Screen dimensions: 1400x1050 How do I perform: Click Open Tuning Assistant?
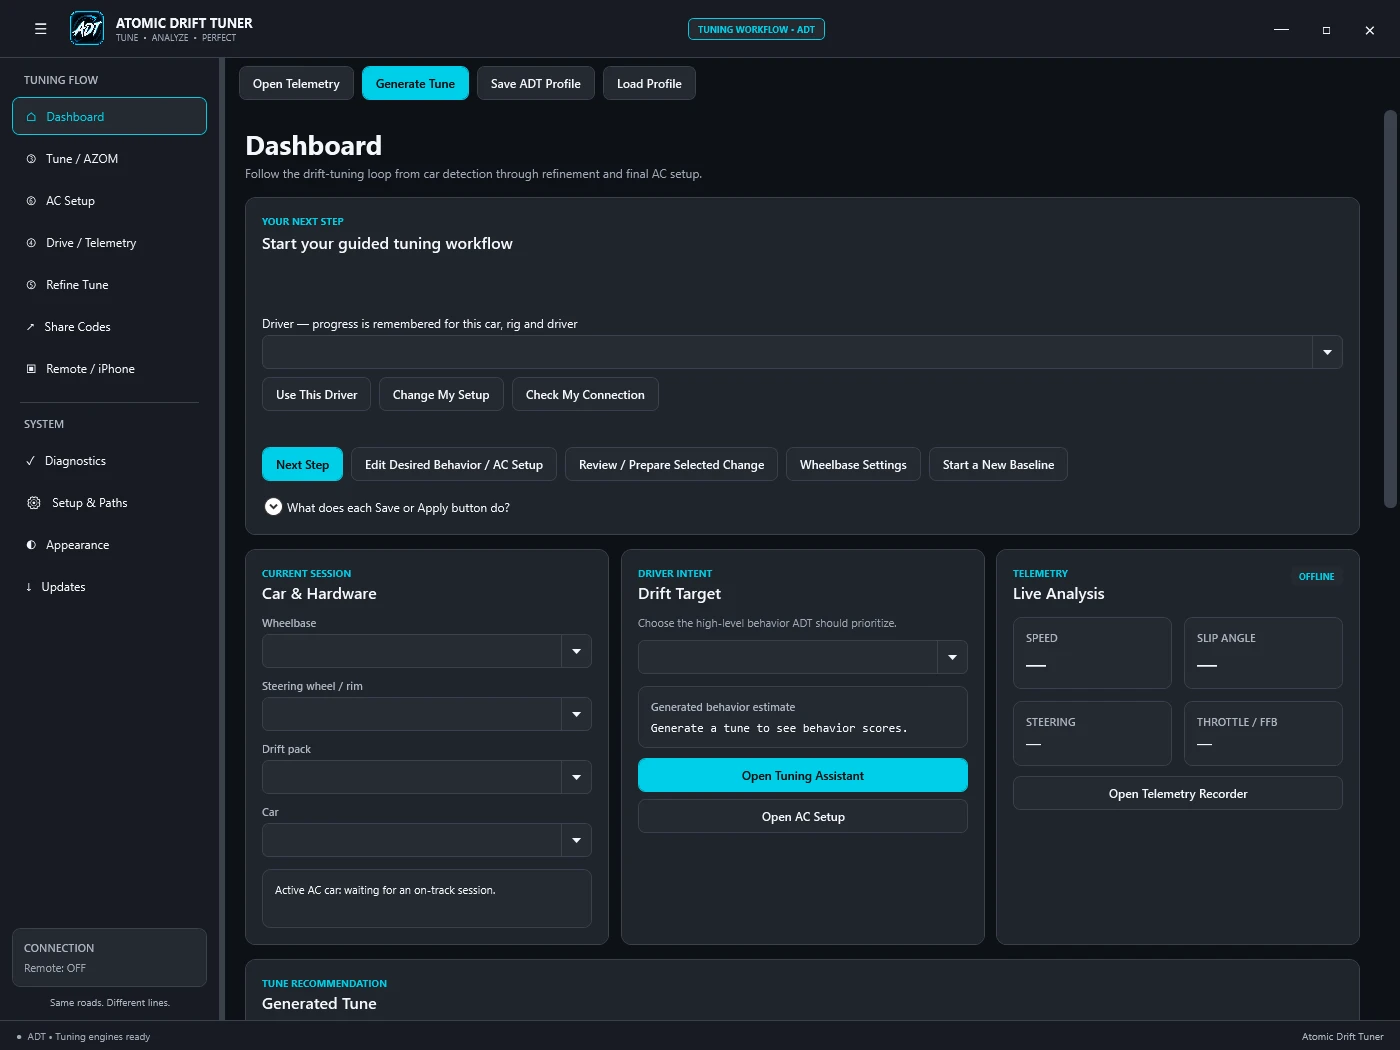point(803,775)
